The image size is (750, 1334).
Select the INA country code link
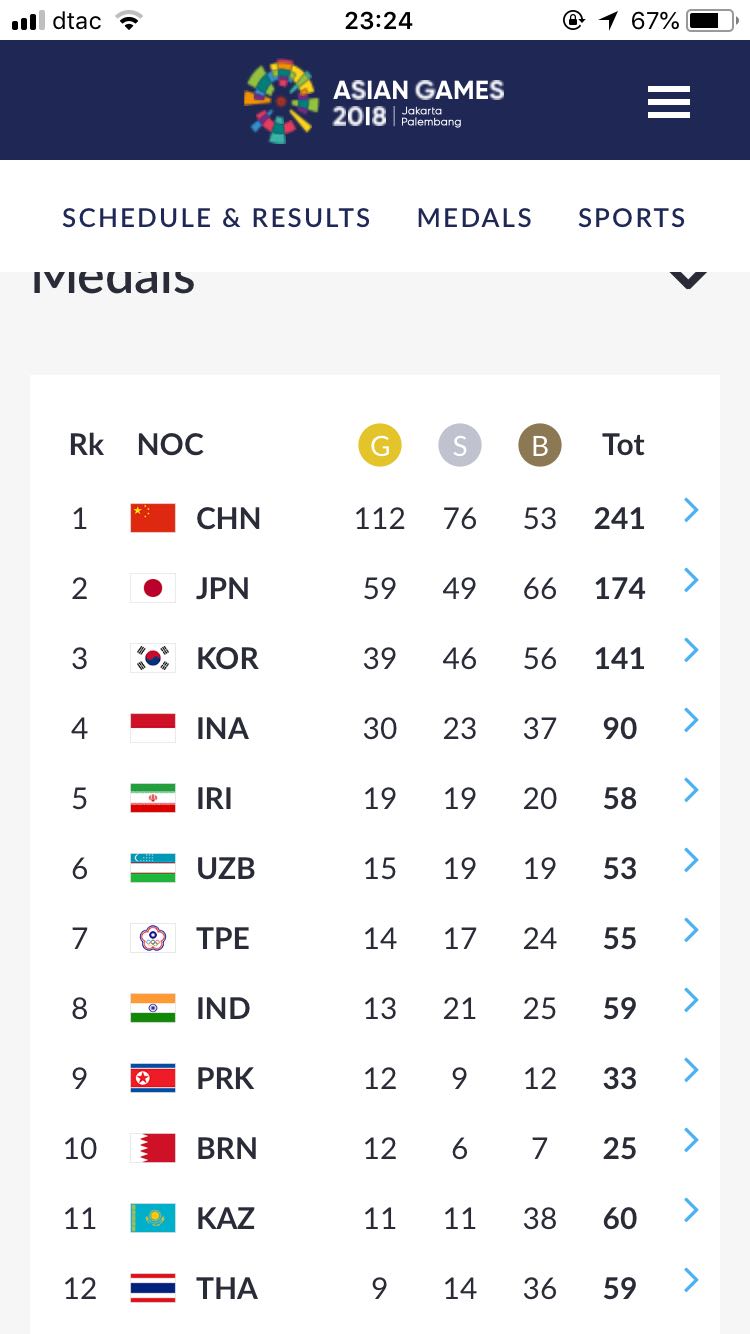222,728
